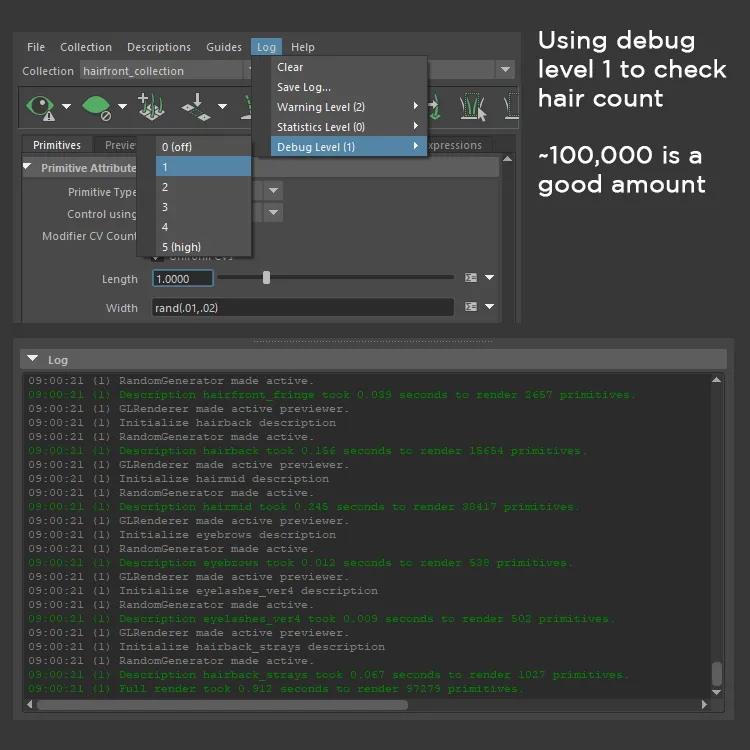Open the Length expression editor icon
The image size is (750, 750).
[471, 278]
